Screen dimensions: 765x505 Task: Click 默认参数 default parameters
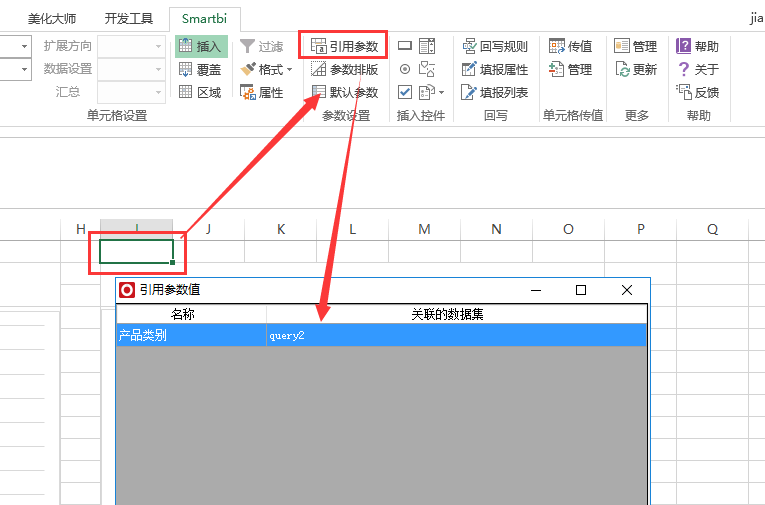click(x=344, y=92)
